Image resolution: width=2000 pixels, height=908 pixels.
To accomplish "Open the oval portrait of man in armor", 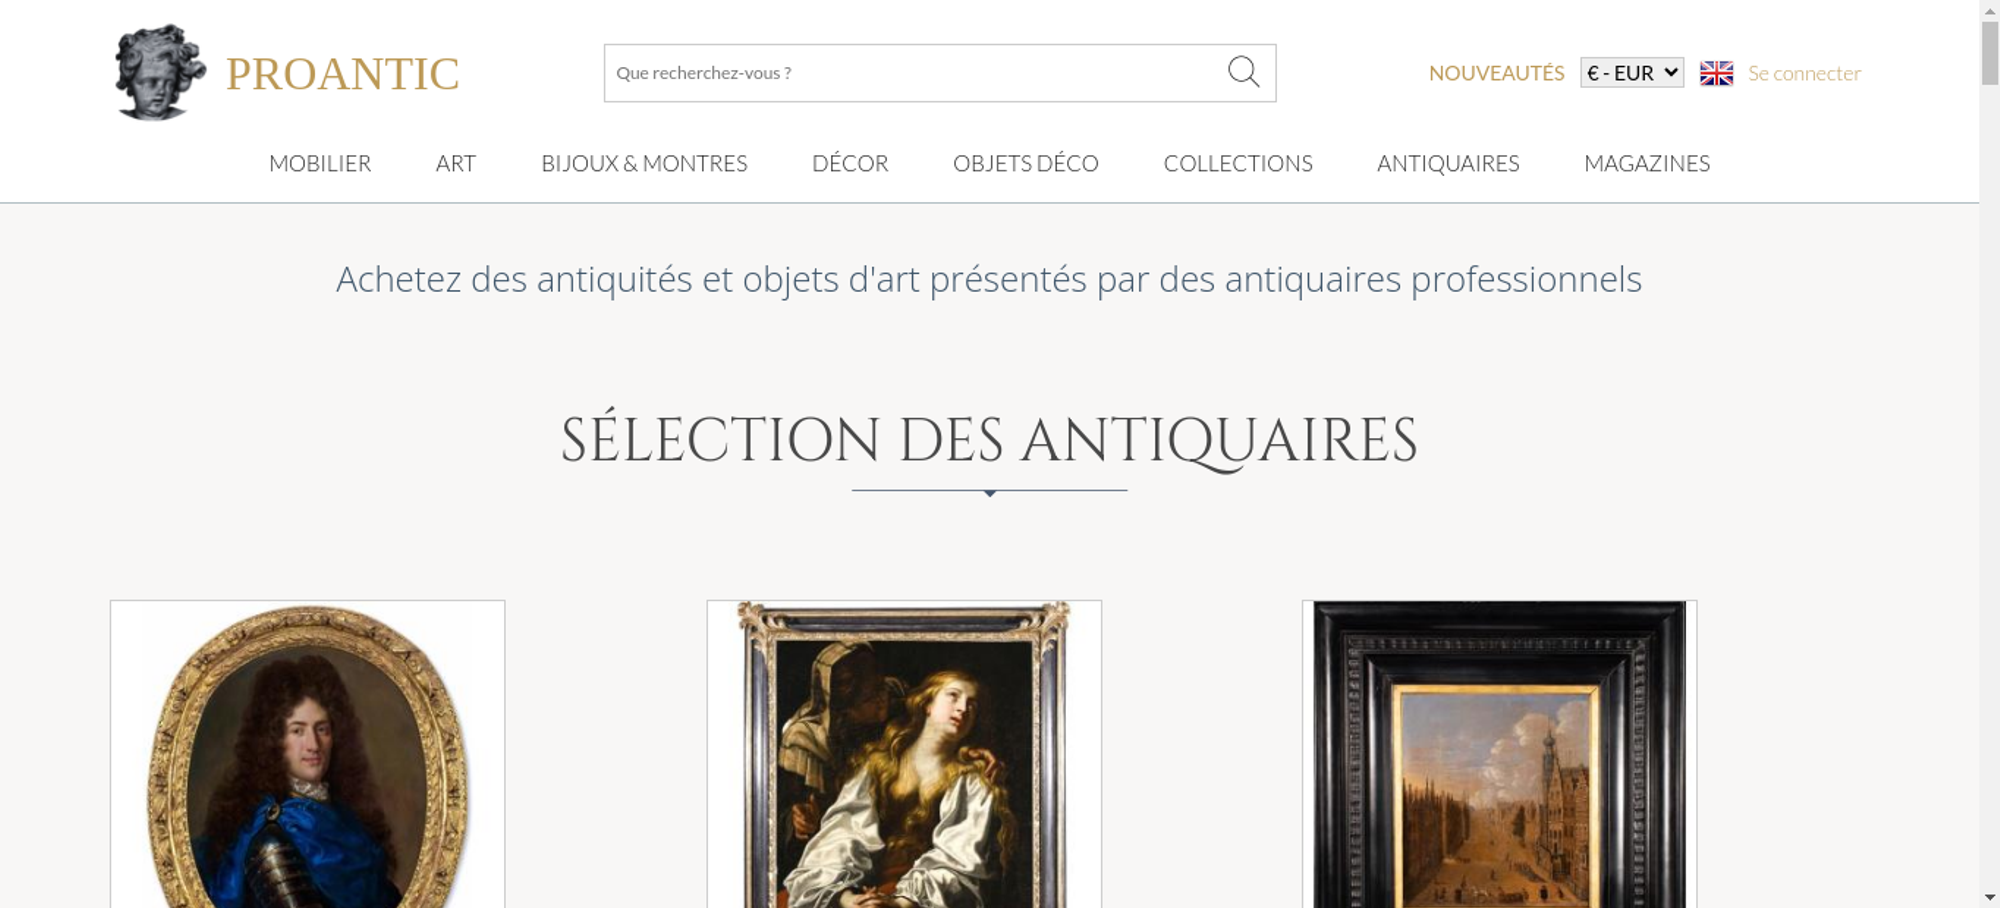I will 307,754.
